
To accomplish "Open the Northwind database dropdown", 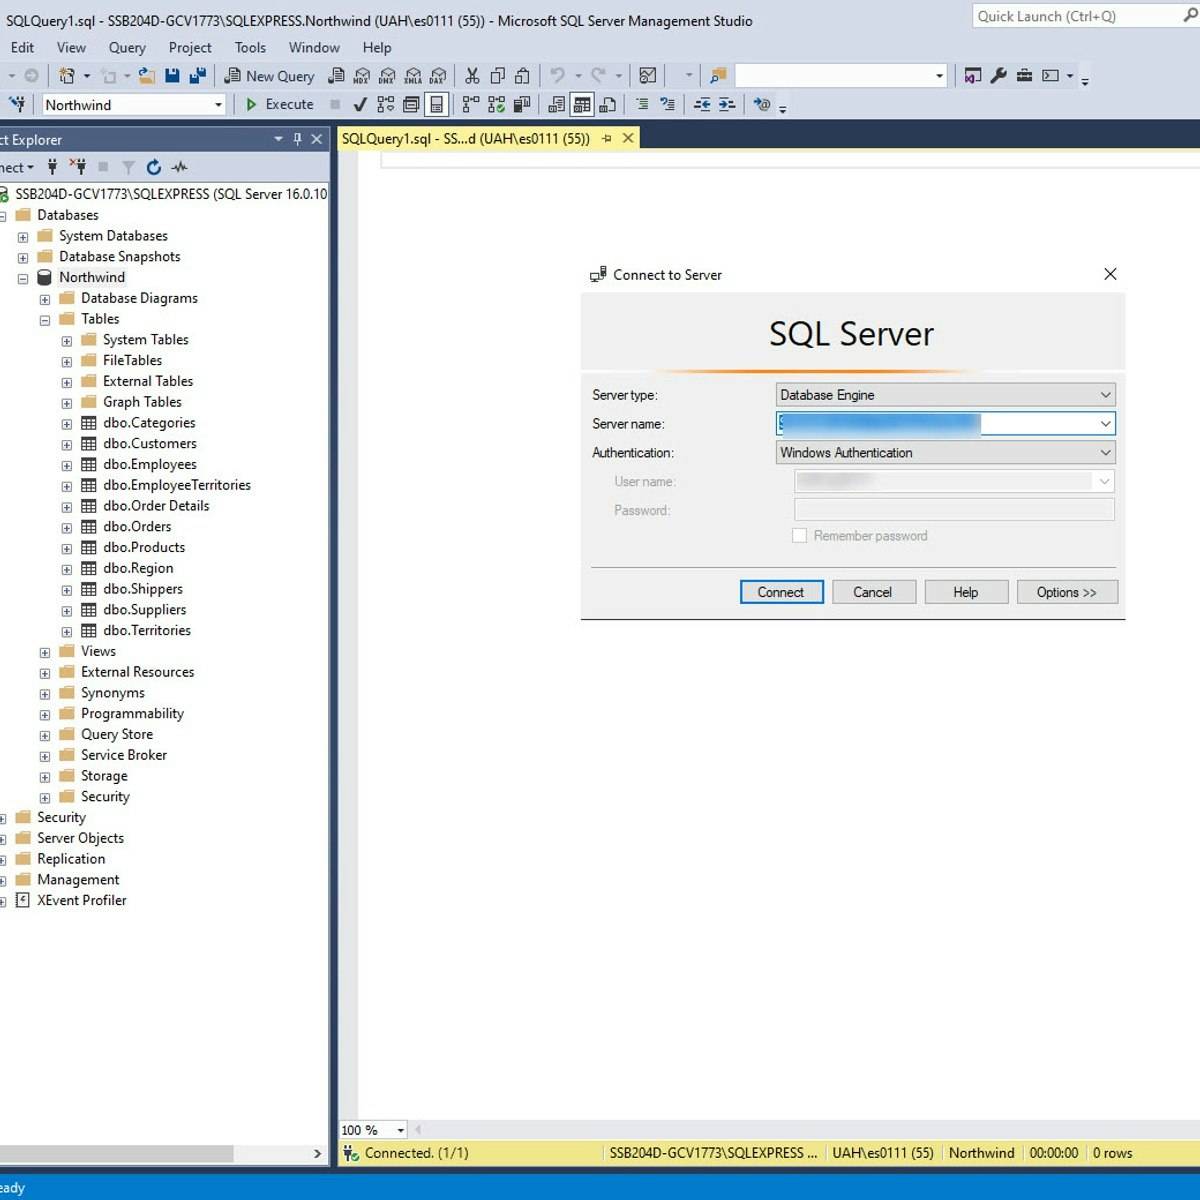I will pyautogui.click(x=219, y=104).
